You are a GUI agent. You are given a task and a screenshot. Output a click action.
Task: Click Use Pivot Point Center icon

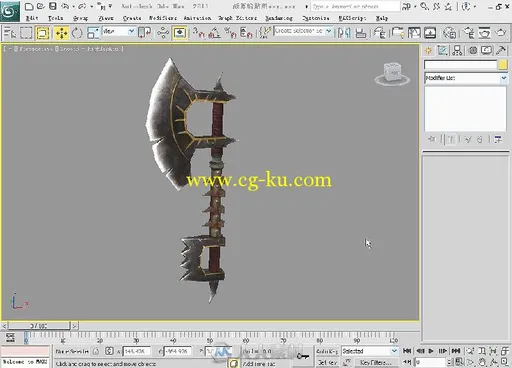144,33
